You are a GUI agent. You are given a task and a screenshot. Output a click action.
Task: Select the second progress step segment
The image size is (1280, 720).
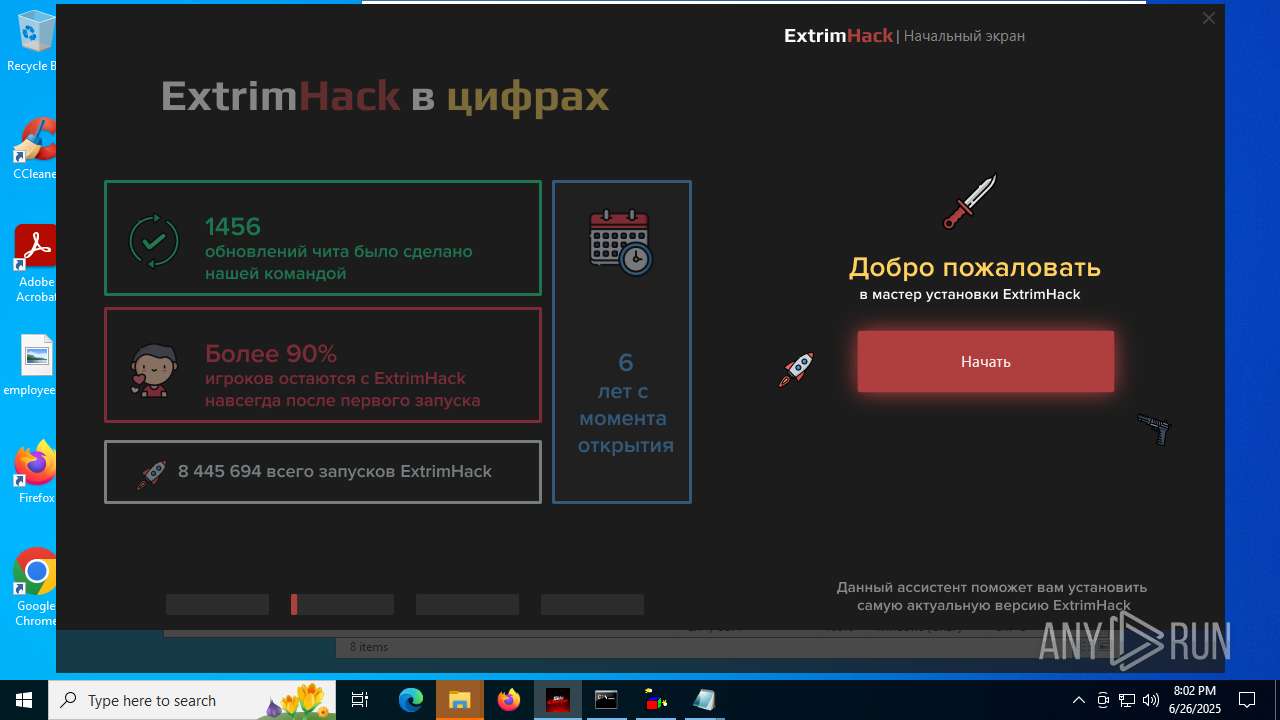click(342, 604)
